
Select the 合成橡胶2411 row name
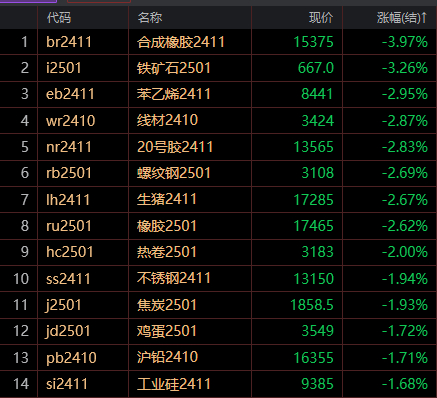click(181, 42)
